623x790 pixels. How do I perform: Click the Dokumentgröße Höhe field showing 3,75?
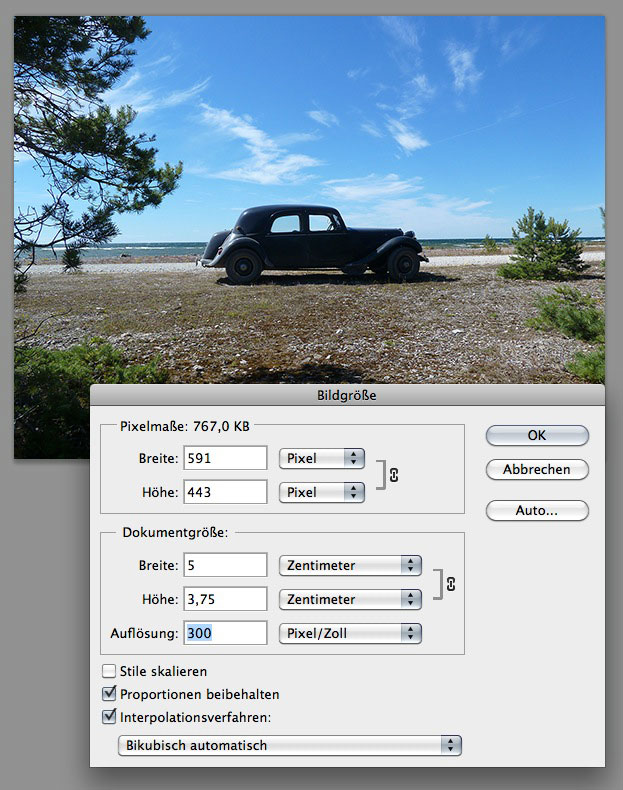point(225,599)
